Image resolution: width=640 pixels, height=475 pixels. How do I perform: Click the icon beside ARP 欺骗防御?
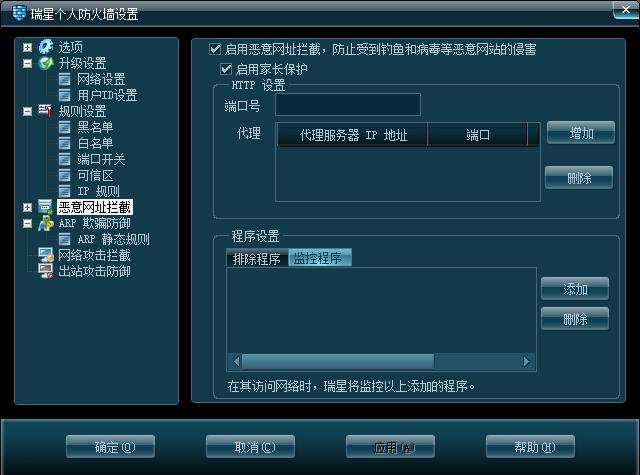46,223
